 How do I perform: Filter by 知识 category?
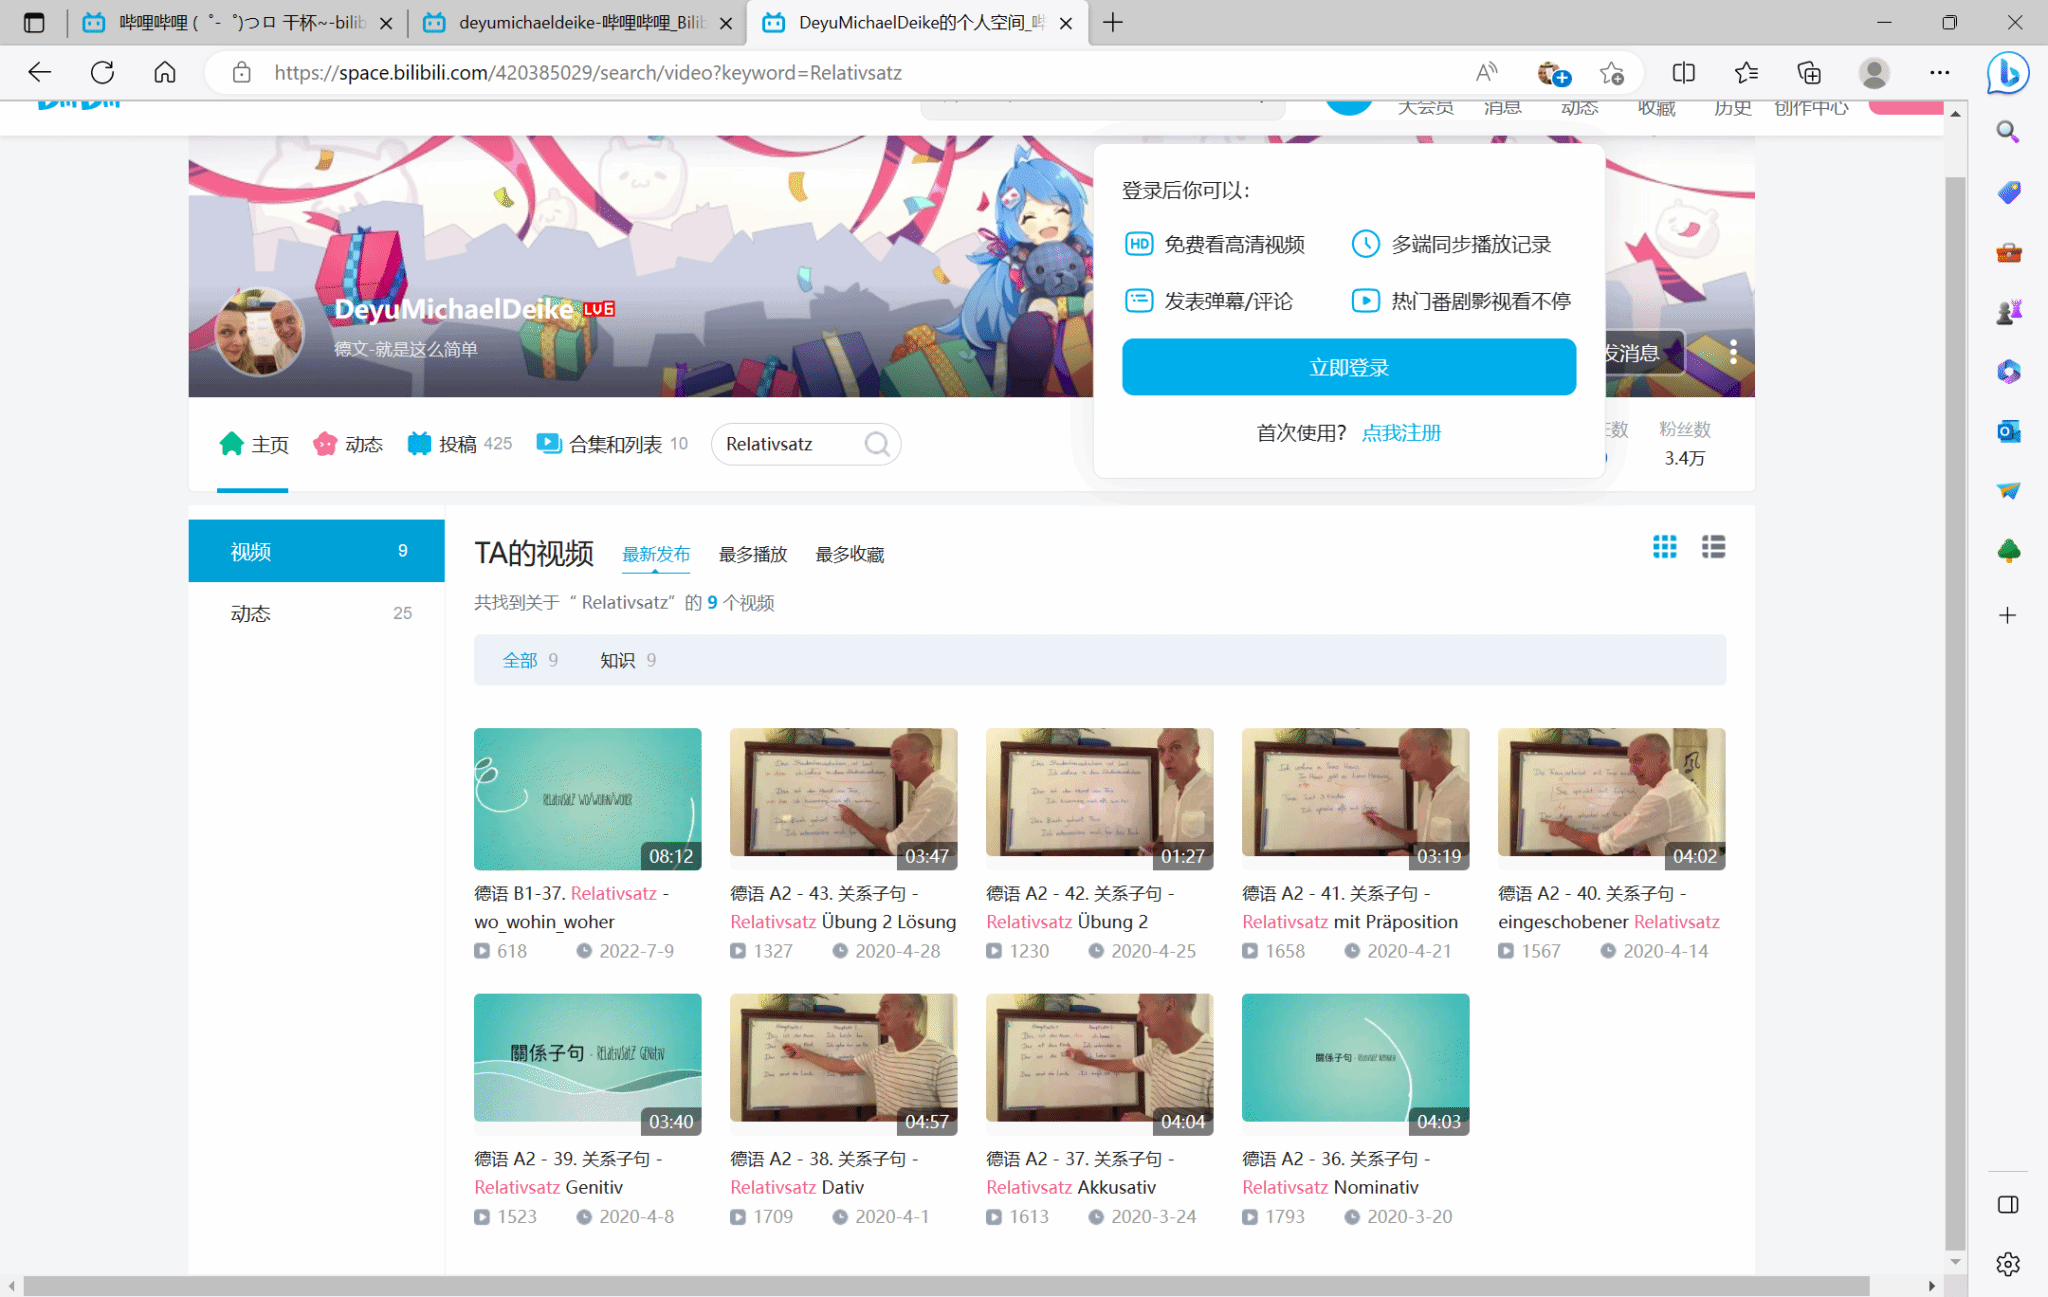[x=618, y=660]
